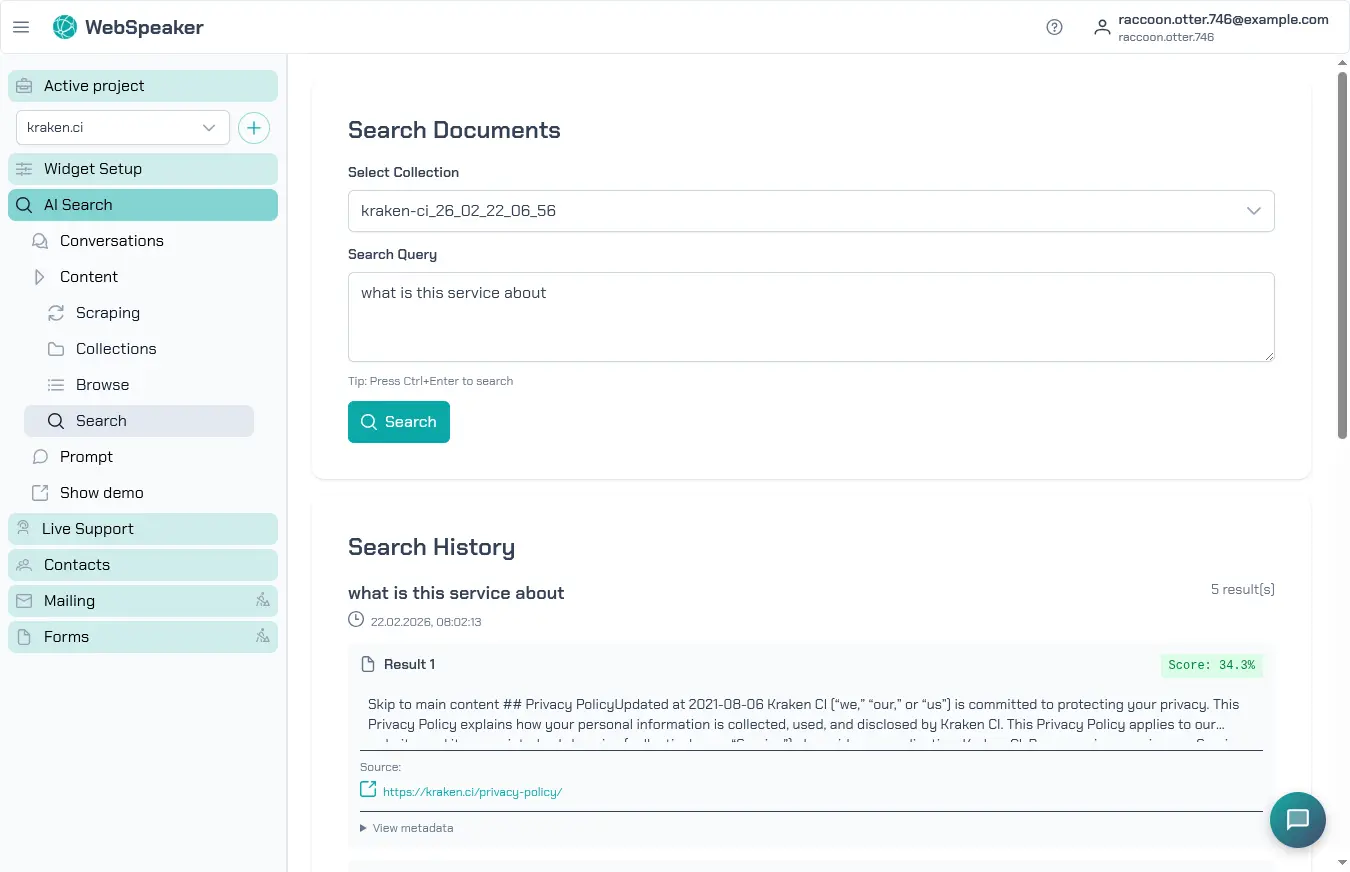Click the help question mark icon
1350x872 pixels.
coord(1054,27)
